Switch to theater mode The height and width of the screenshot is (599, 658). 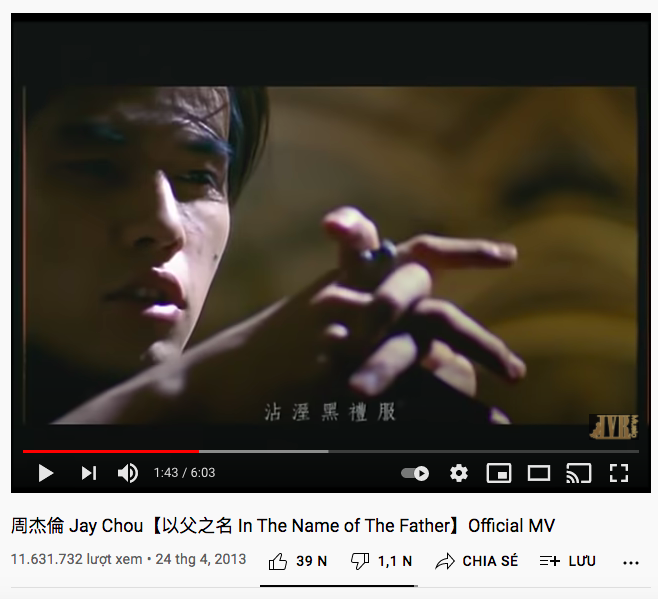pos(539,473)
